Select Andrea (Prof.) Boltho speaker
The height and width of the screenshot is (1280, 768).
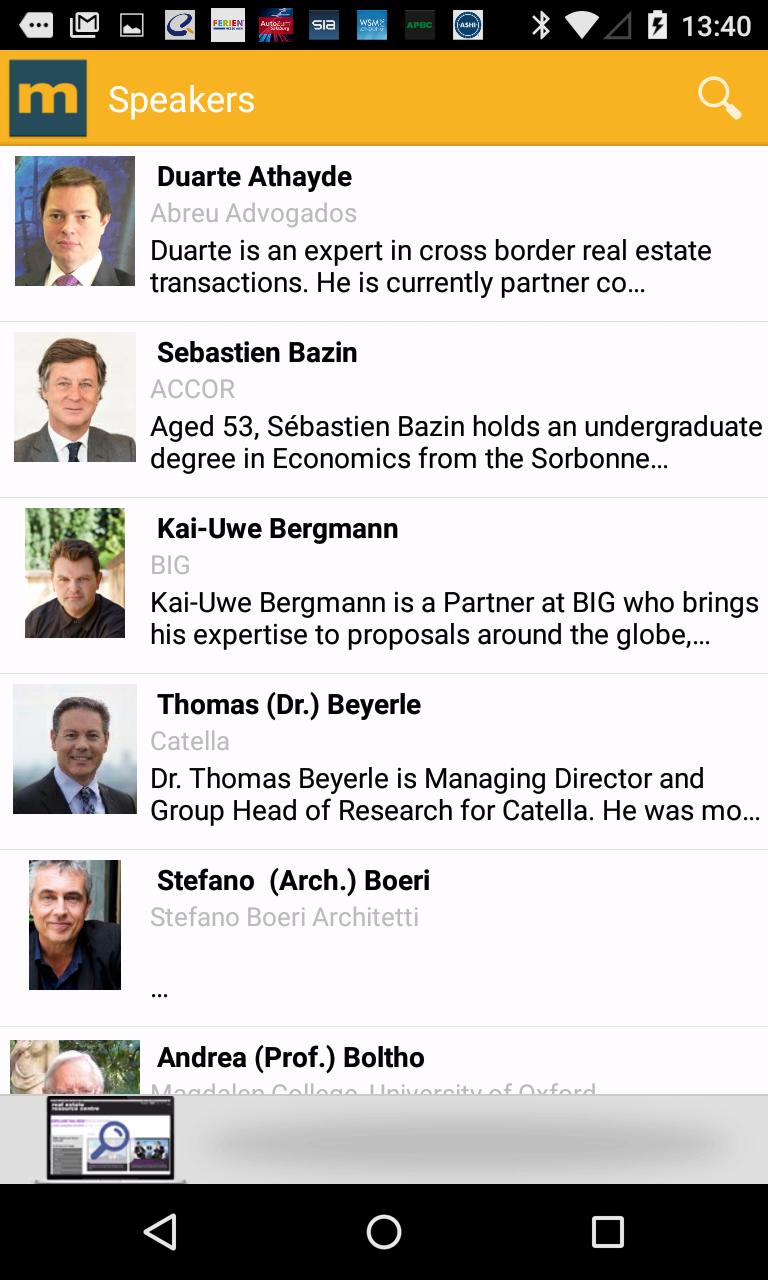(290, 1057)
